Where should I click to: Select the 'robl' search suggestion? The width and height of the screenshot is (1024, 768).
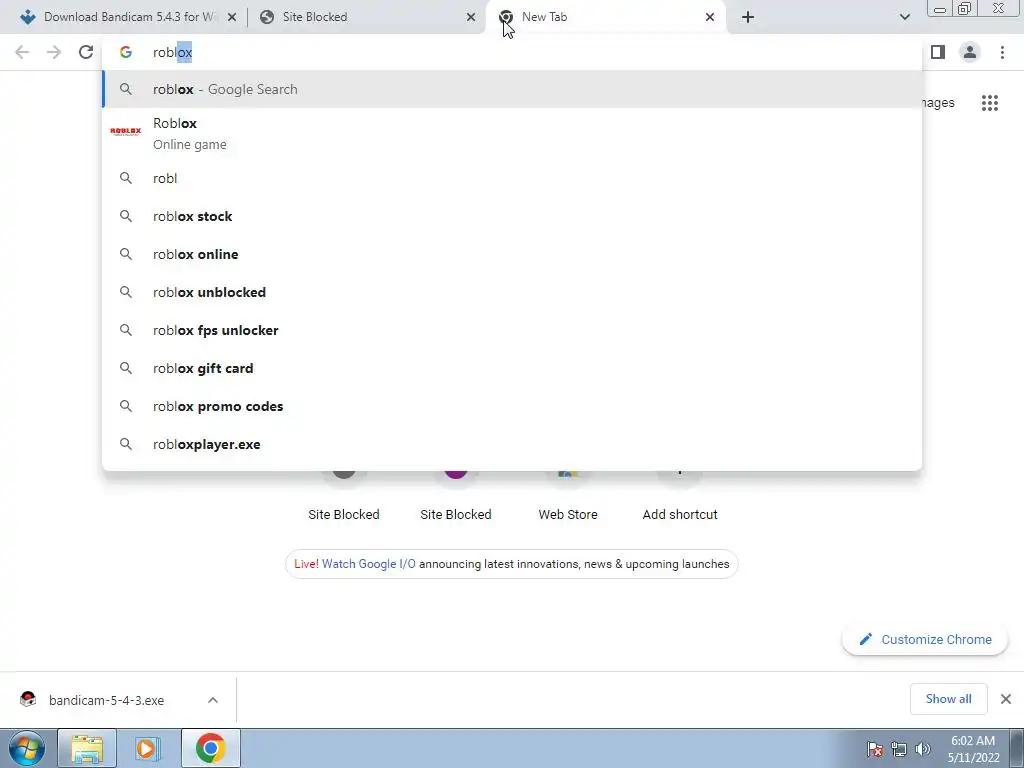click(512, 178)
